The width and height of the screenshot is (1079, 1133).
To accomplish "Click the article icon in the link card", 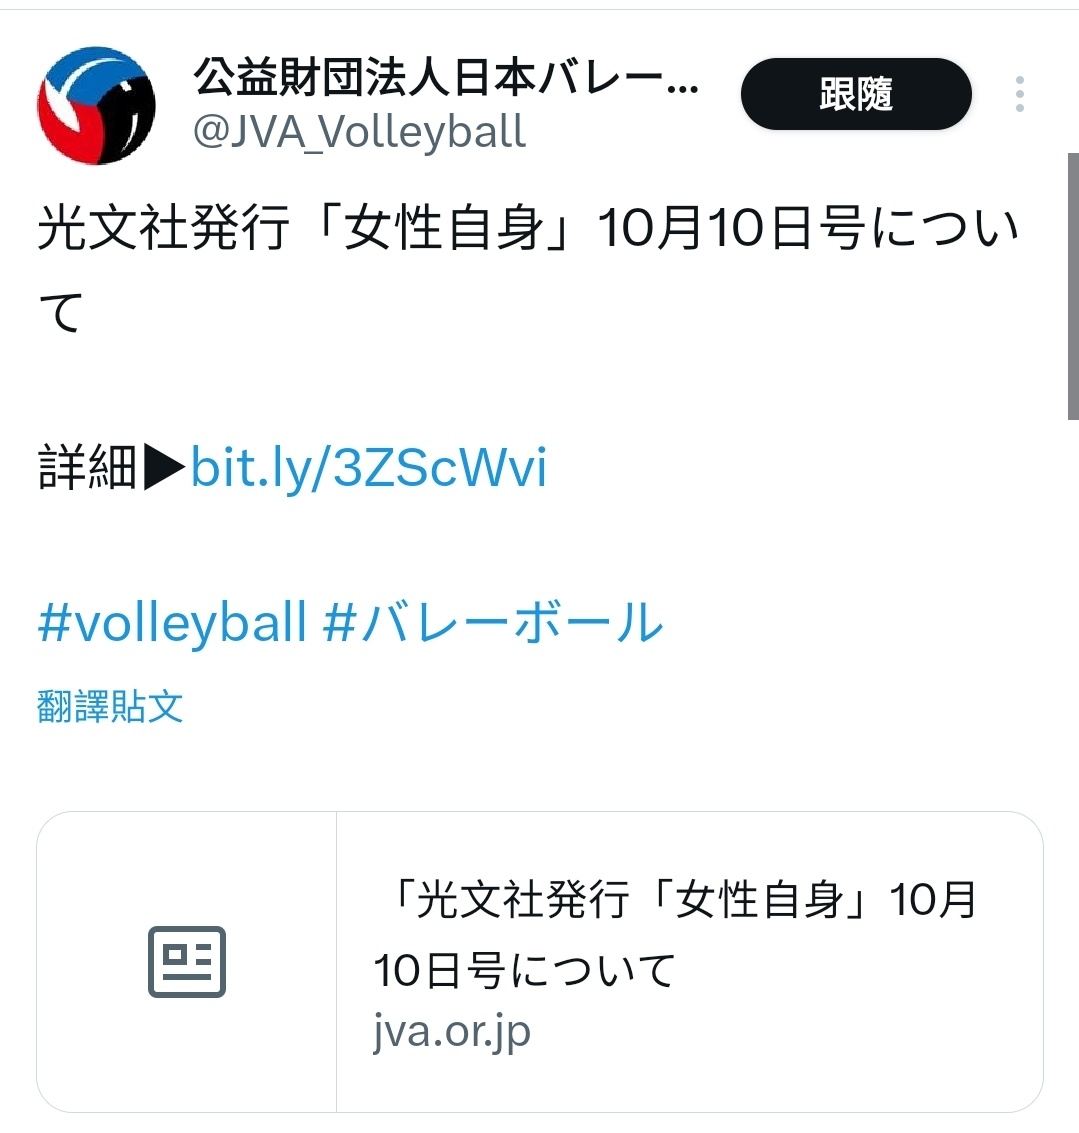I will tap(186, 961).
